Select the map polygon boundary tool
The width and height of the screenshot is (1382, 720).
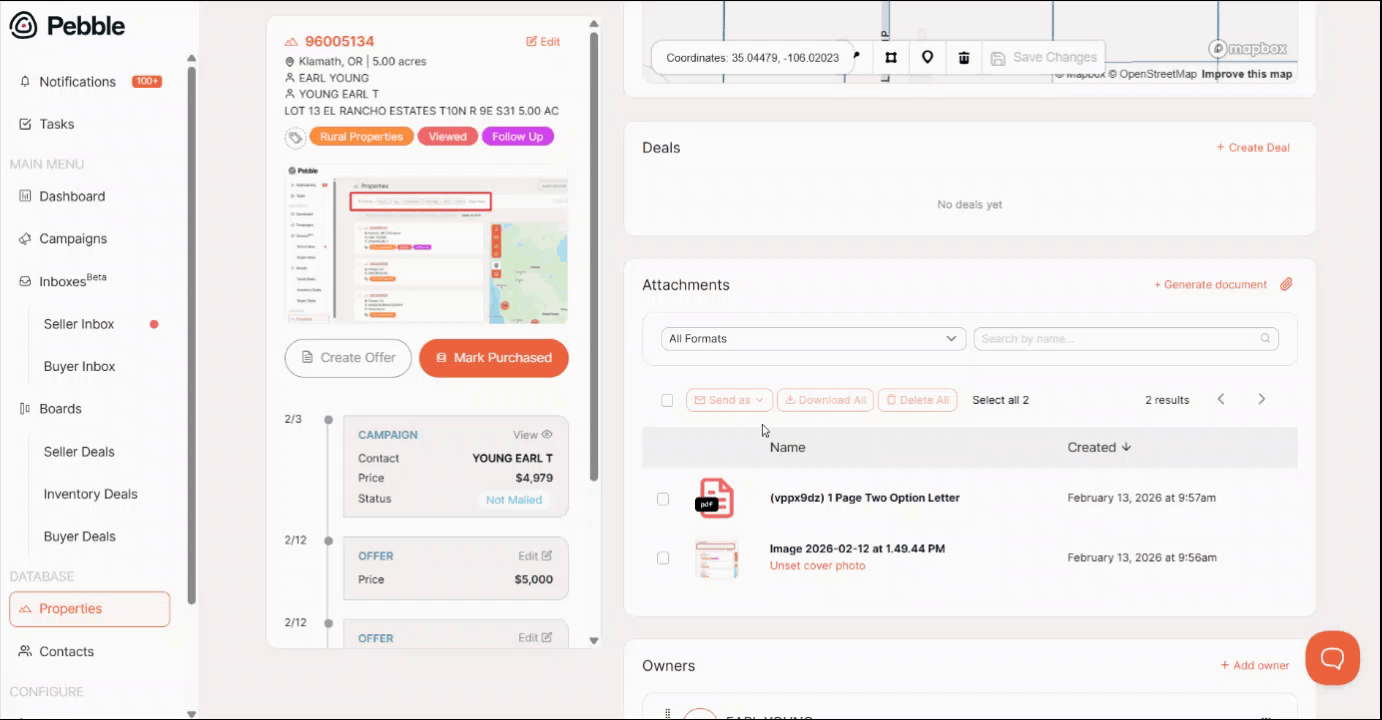[890, 58]
